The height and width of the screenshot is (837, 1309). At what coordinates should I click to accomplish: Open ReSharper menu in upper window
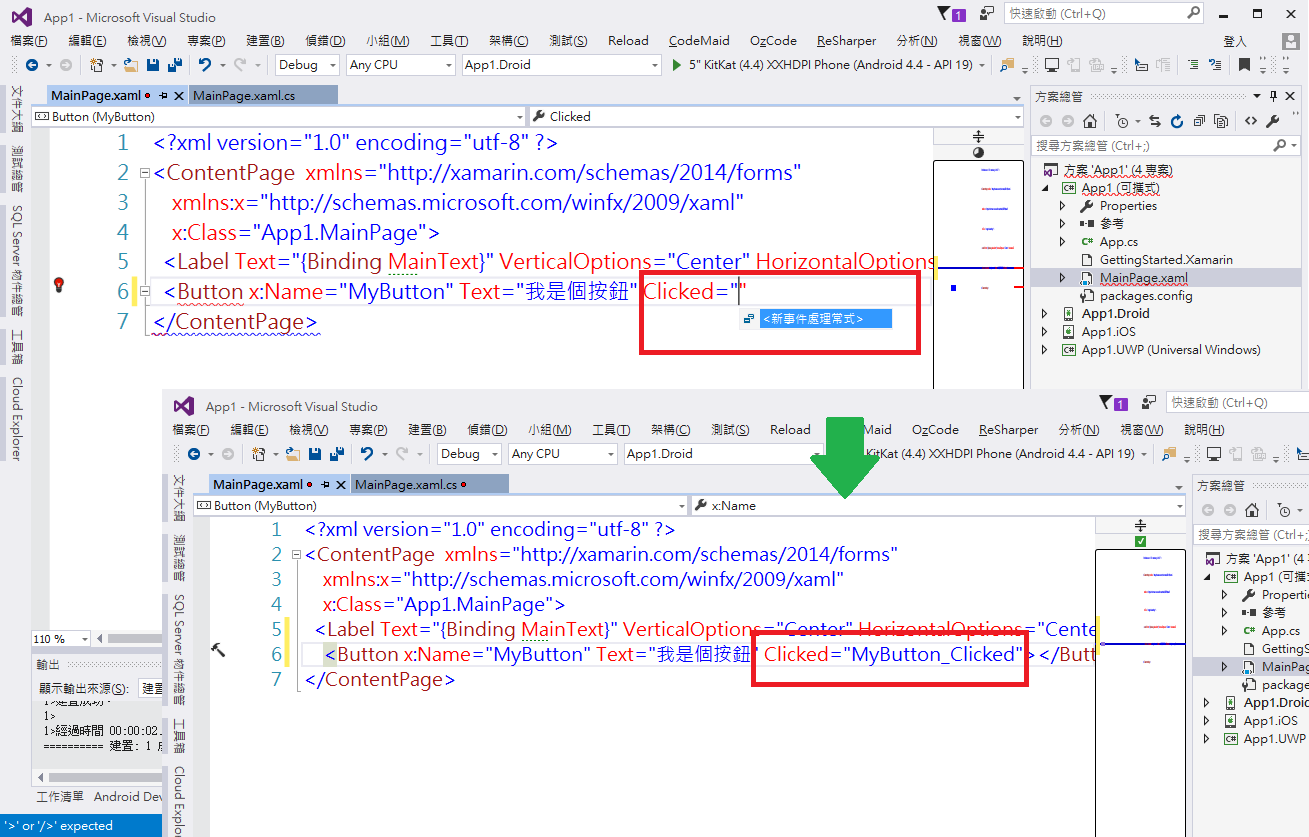tap(846, 41)
